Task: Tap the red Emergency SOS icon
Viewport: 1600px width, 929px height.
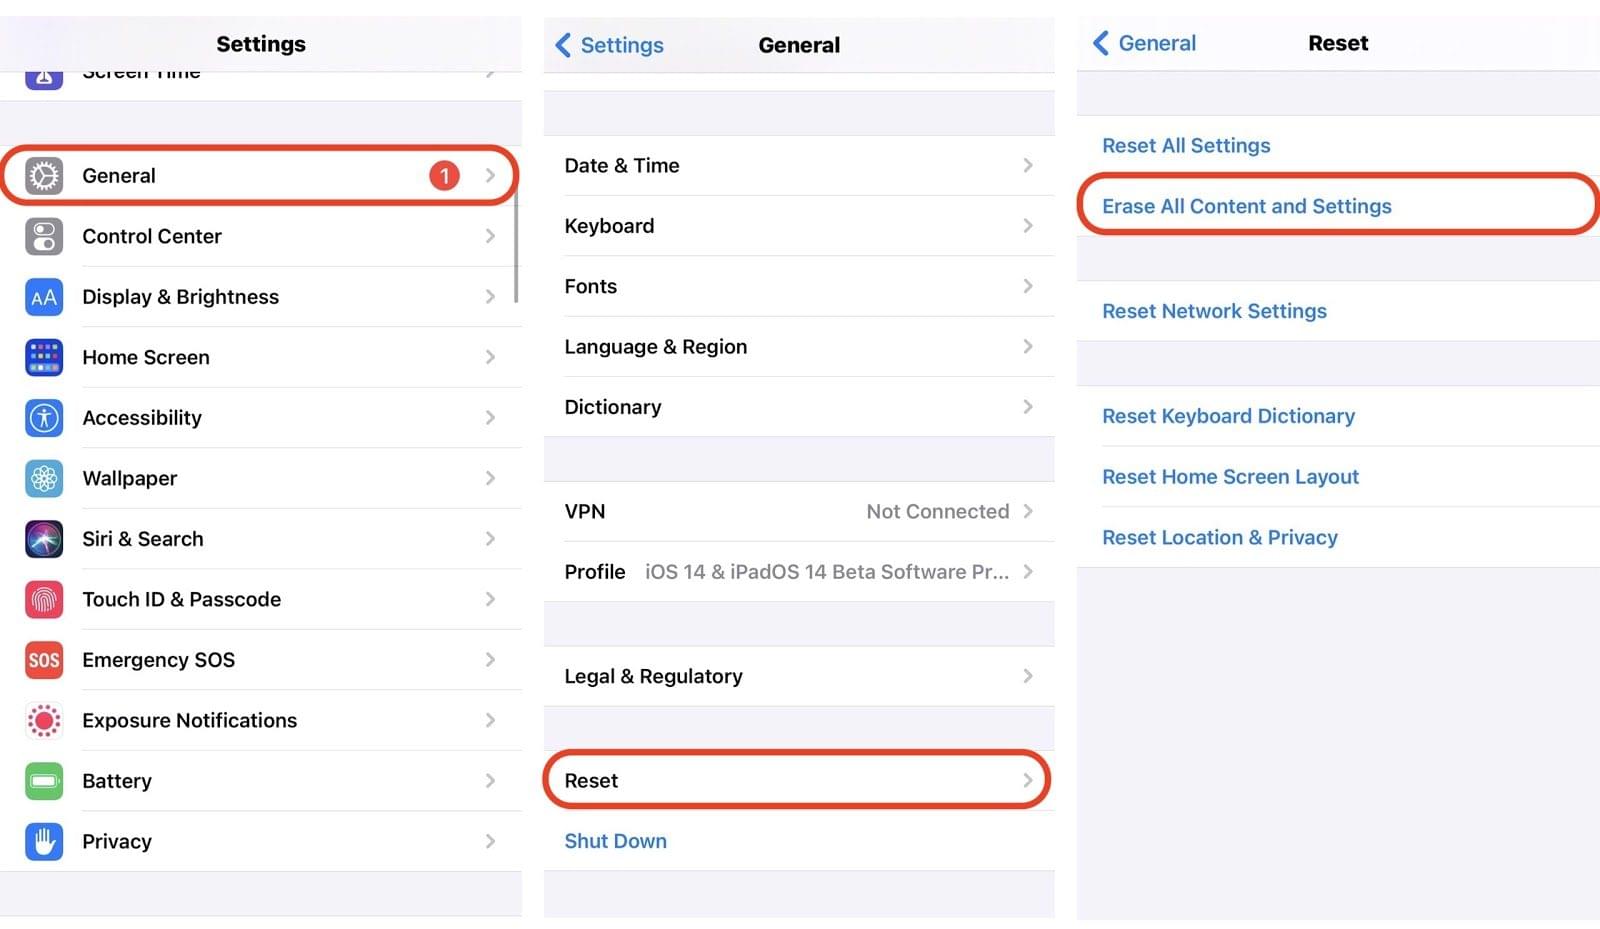Action: click(x=44, y=660)
